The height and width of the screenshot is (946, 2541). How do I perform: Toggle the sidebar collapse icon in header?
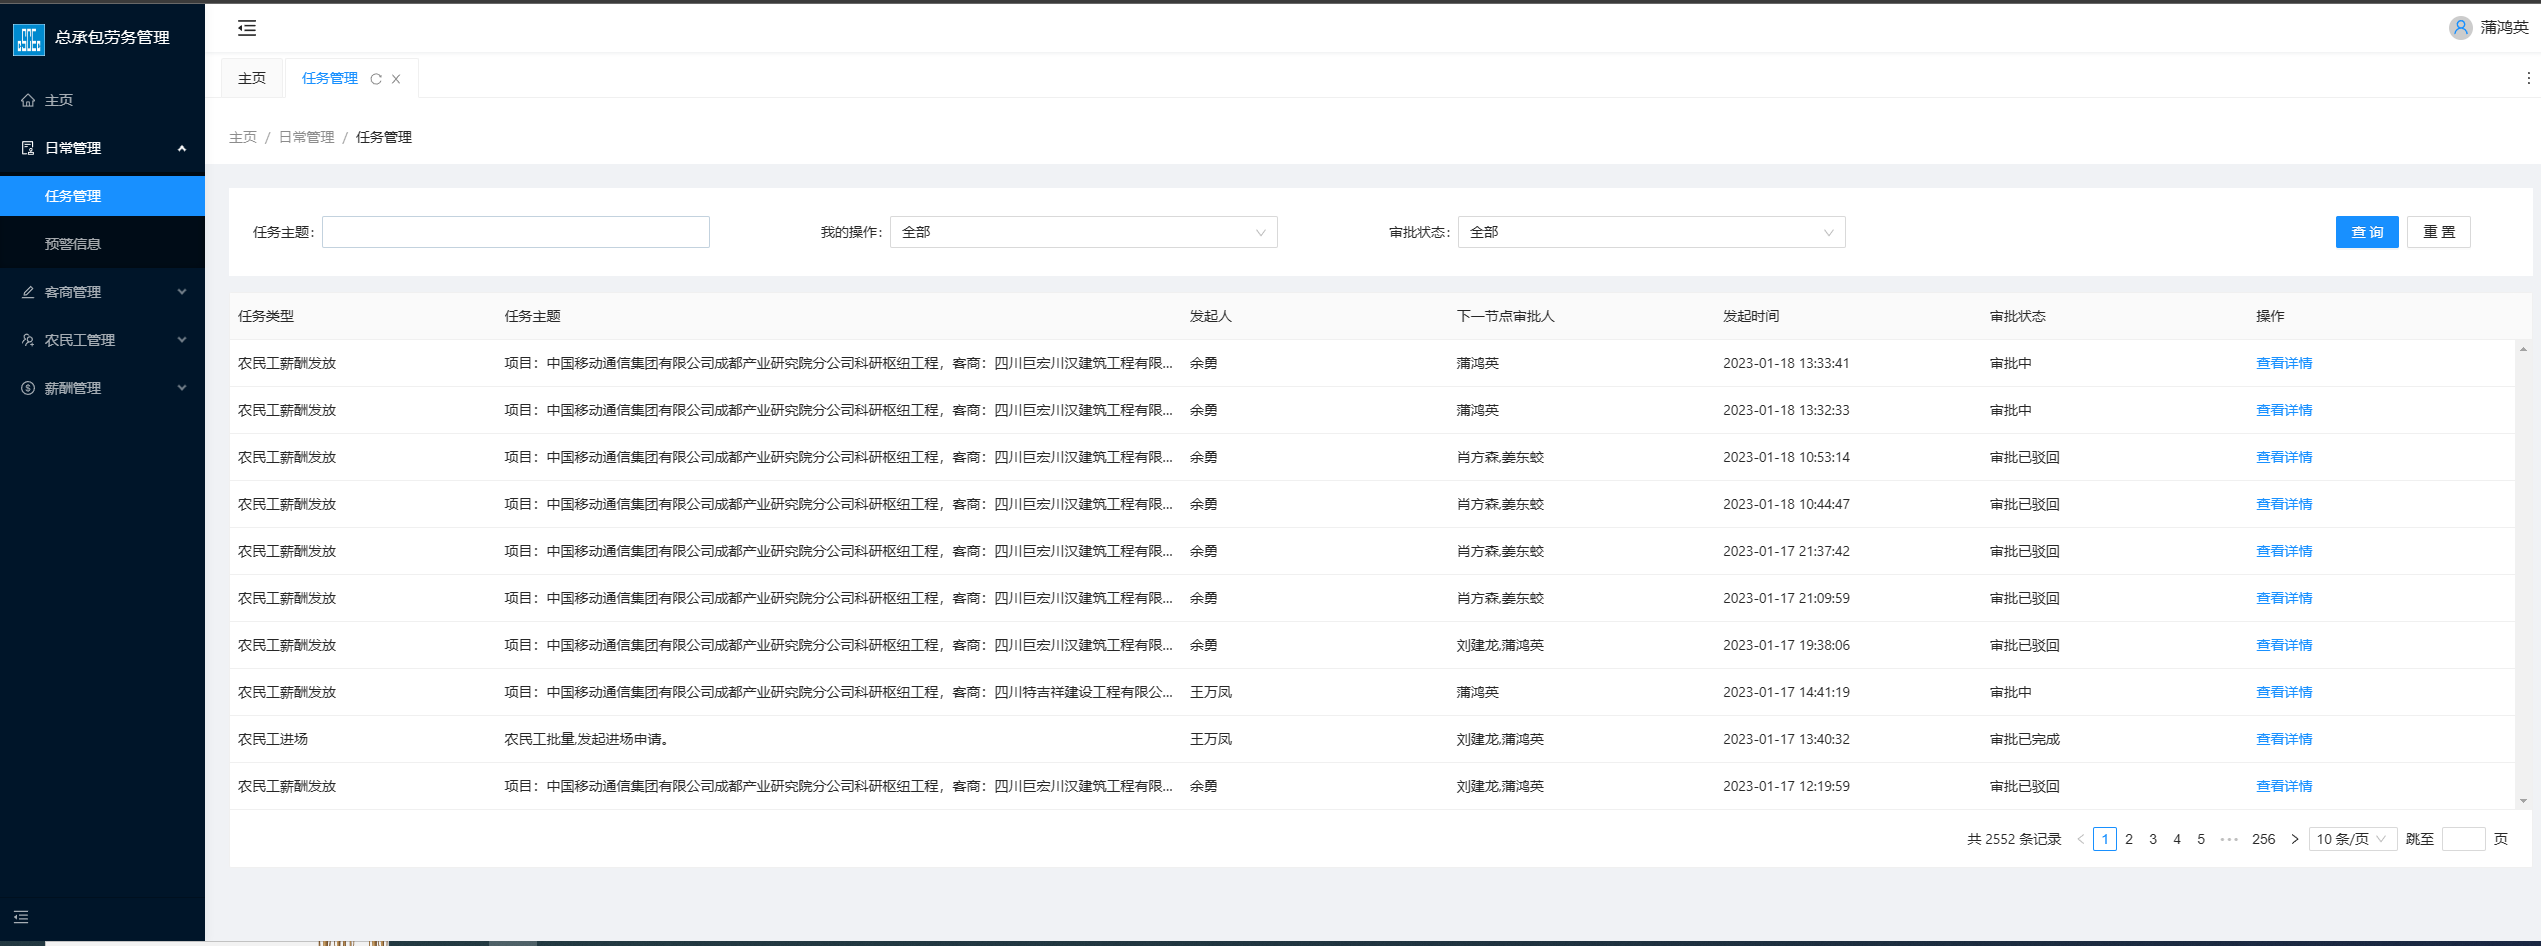click(247, 28)
